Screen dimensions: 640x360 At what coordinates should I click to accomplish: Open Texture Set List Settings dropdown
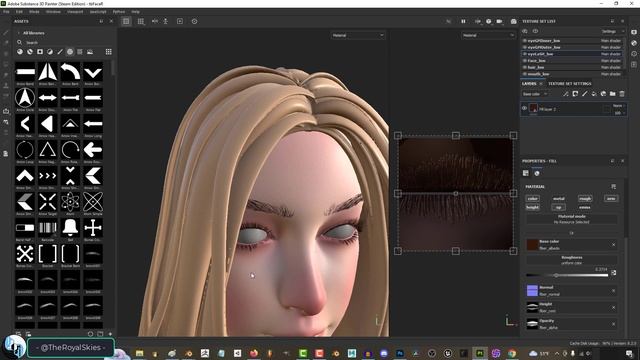612,31
